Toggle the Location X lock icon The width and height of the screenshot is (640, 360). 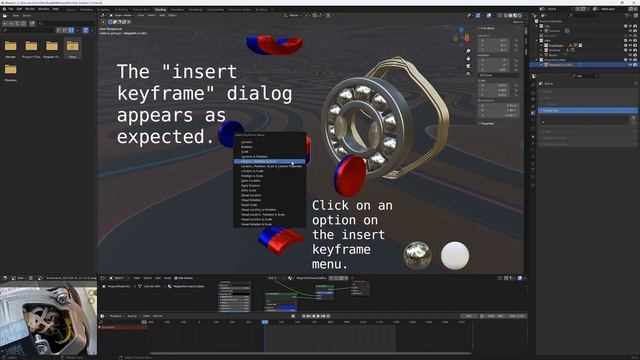(x=516, y=40)
